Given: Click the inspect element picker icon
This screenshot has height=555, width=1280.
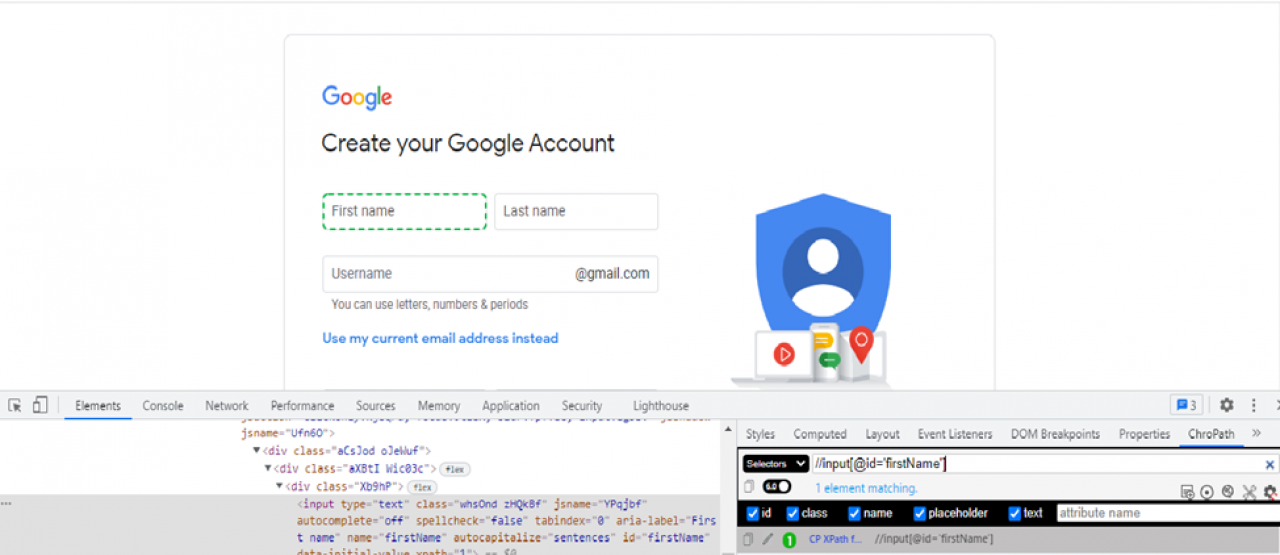Looking at the screenshot, I should pos(15,405).
